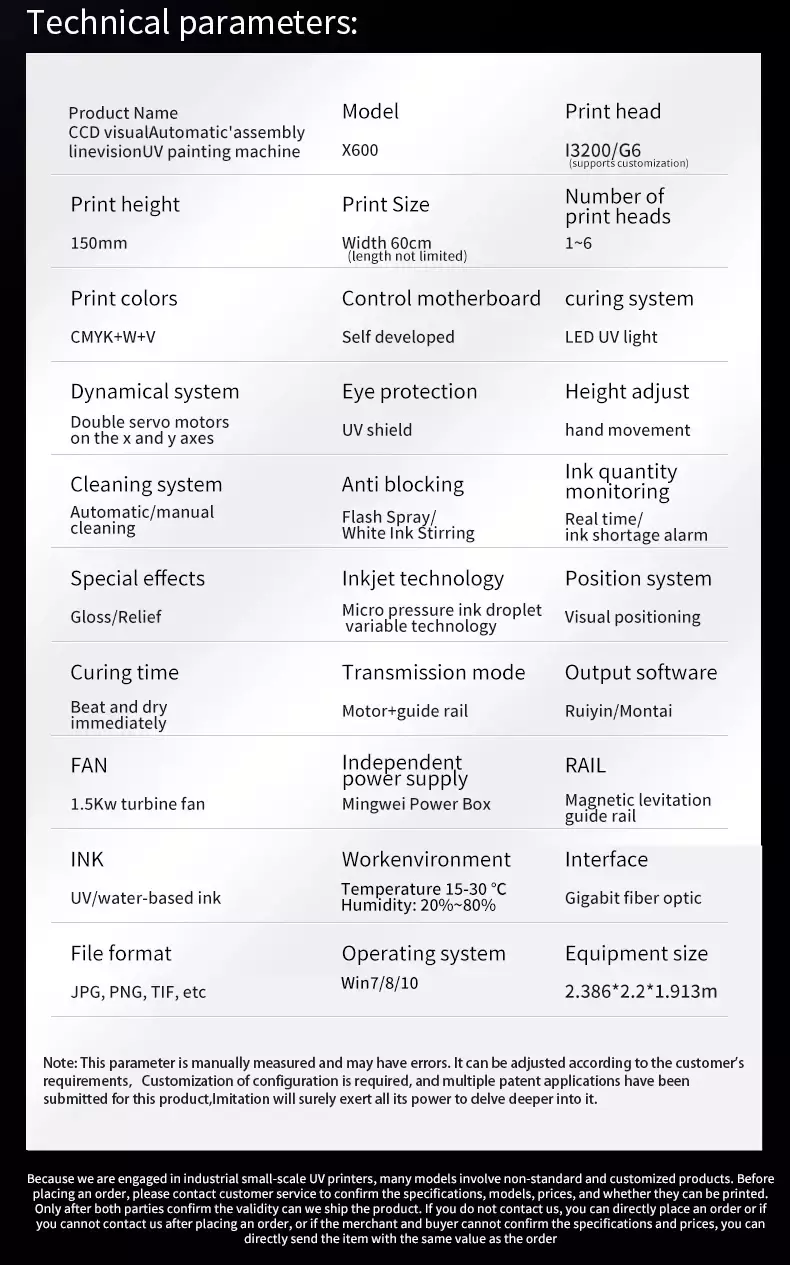Click the 'Technical parameters:' heading
This screenshot has height=1265, width=790.
pos(192,21)
